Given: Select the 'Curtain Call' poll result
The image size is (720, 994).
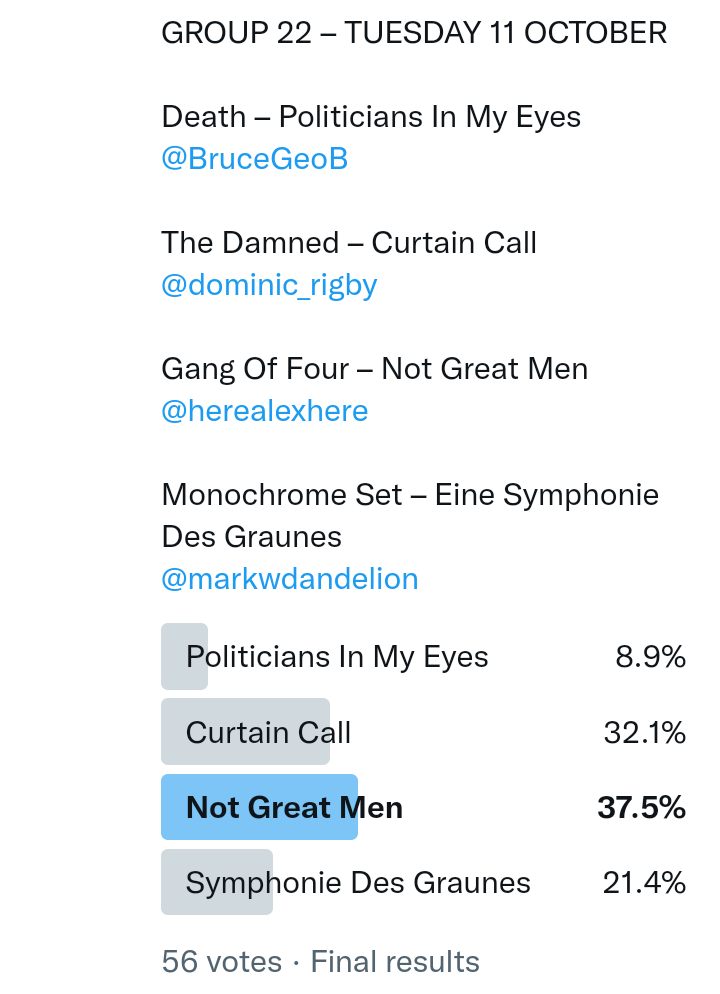Looking at the screenshot, I should pos(268,733).
